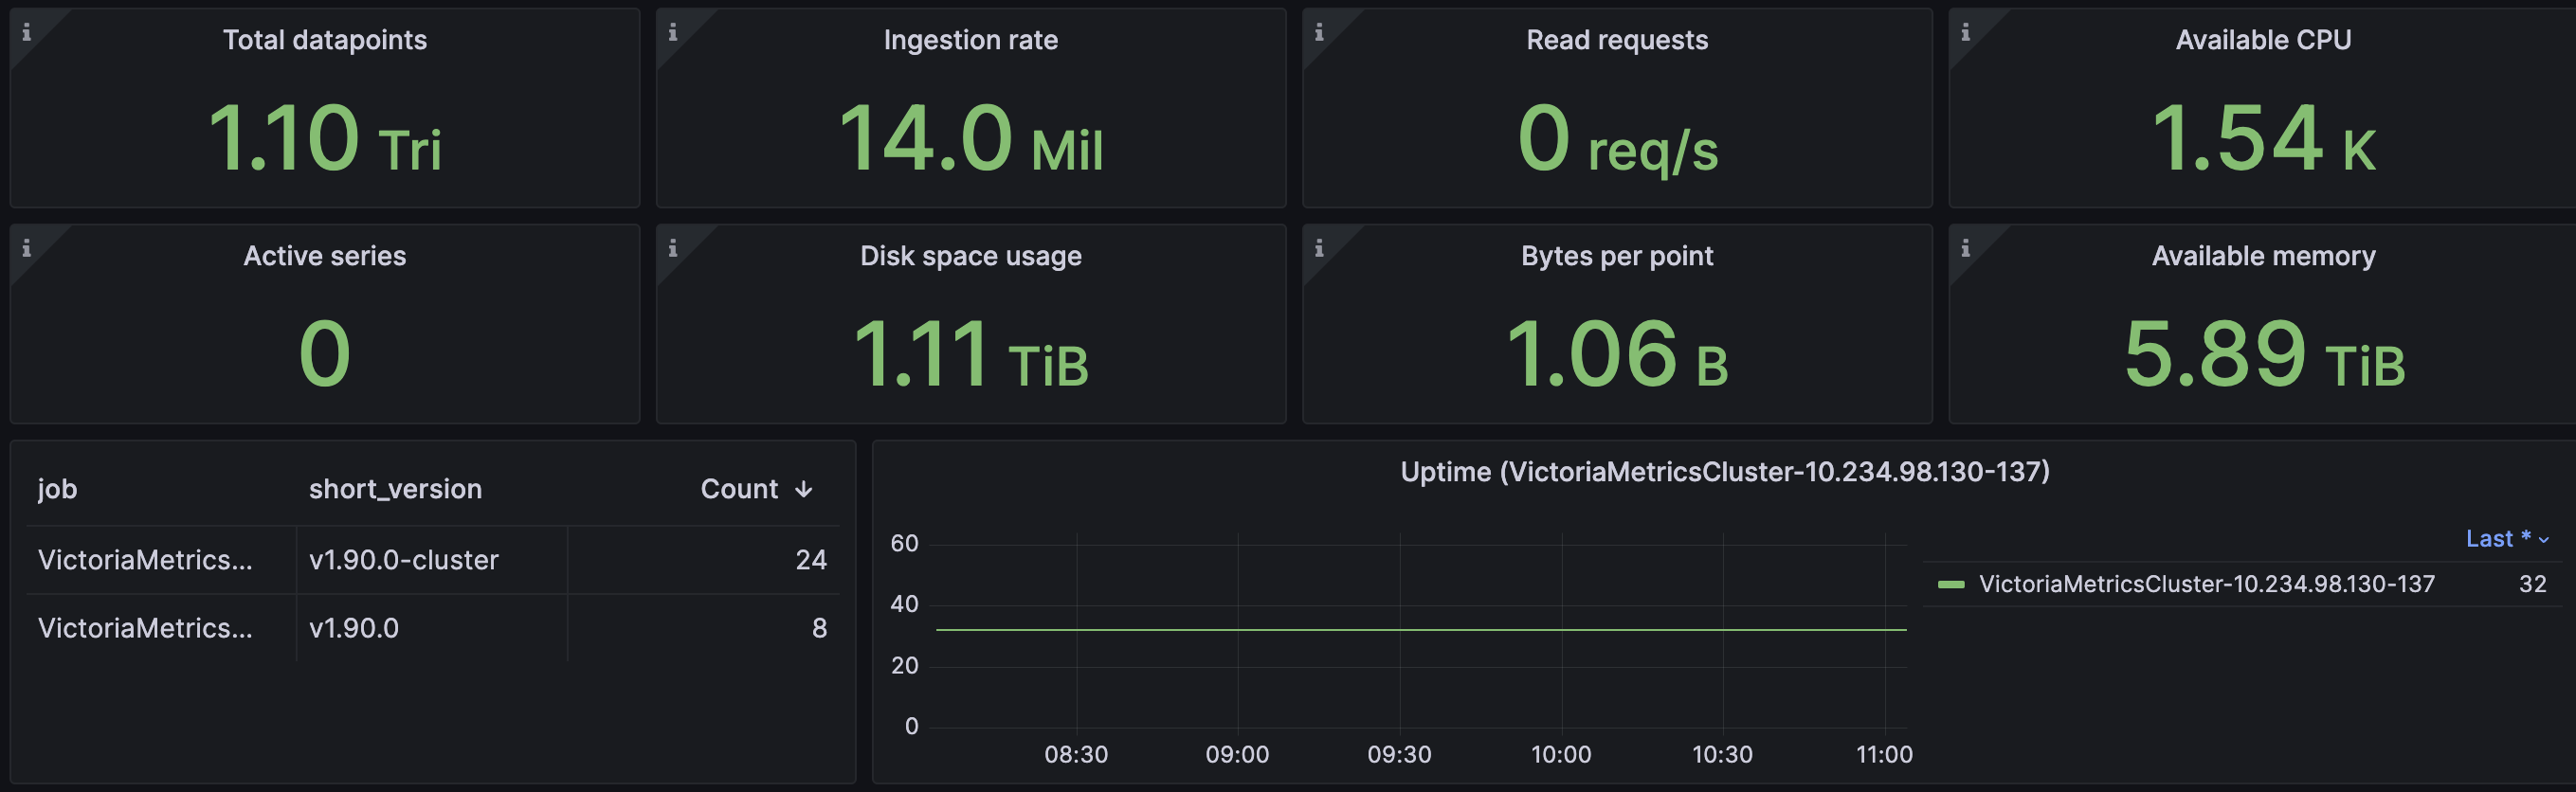
Task: Click the info icon on Available CPU panel
Action: pos(1965,32)
